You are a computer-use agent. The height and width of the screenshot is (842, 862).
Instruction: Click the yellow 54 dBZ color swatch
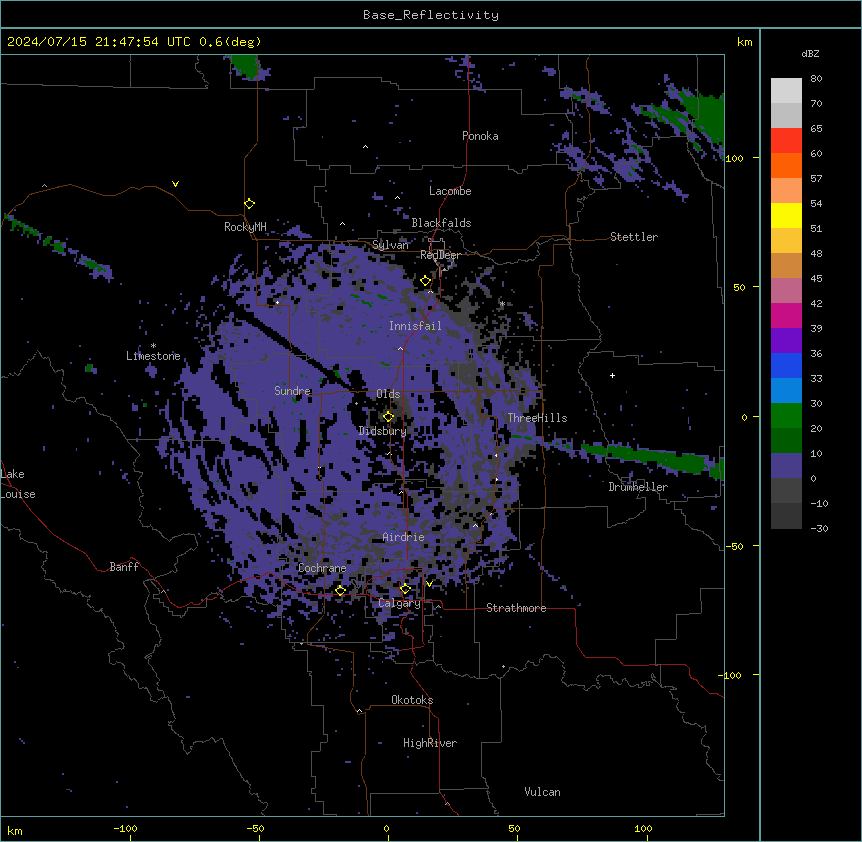786,215
